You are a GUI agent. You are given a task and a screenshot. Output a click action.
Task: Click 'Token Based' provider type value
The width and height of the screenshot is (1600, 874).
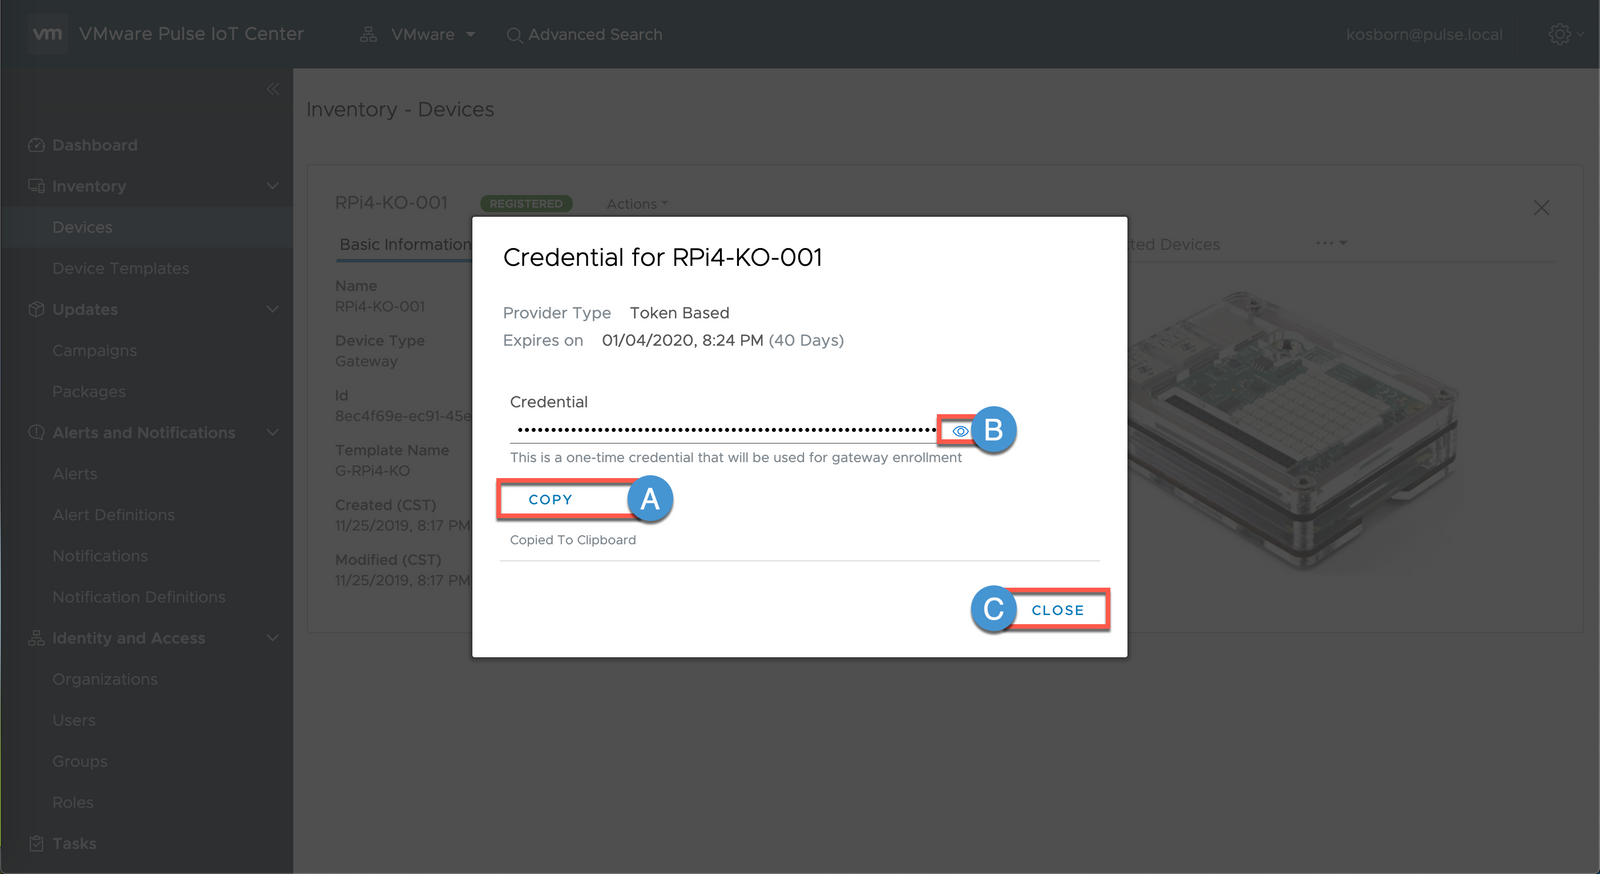[x=680, y=313]
